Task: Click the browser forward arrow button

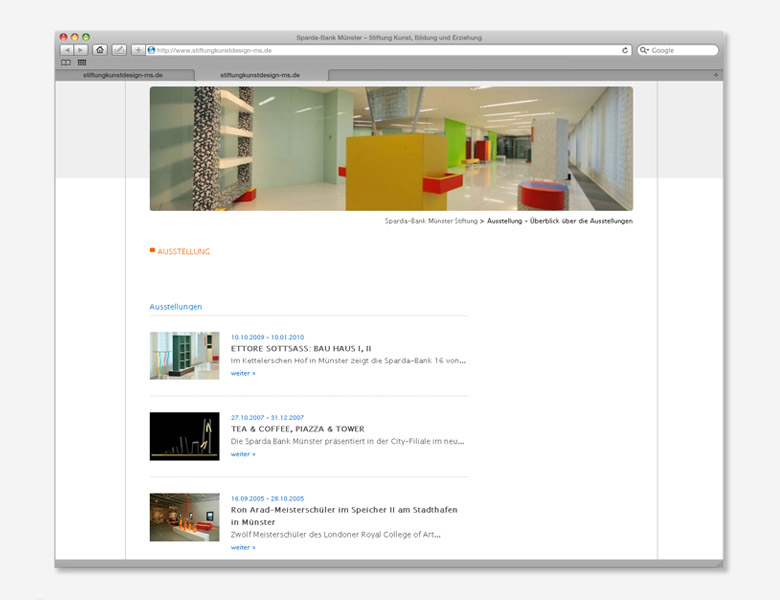Action: 81,50
